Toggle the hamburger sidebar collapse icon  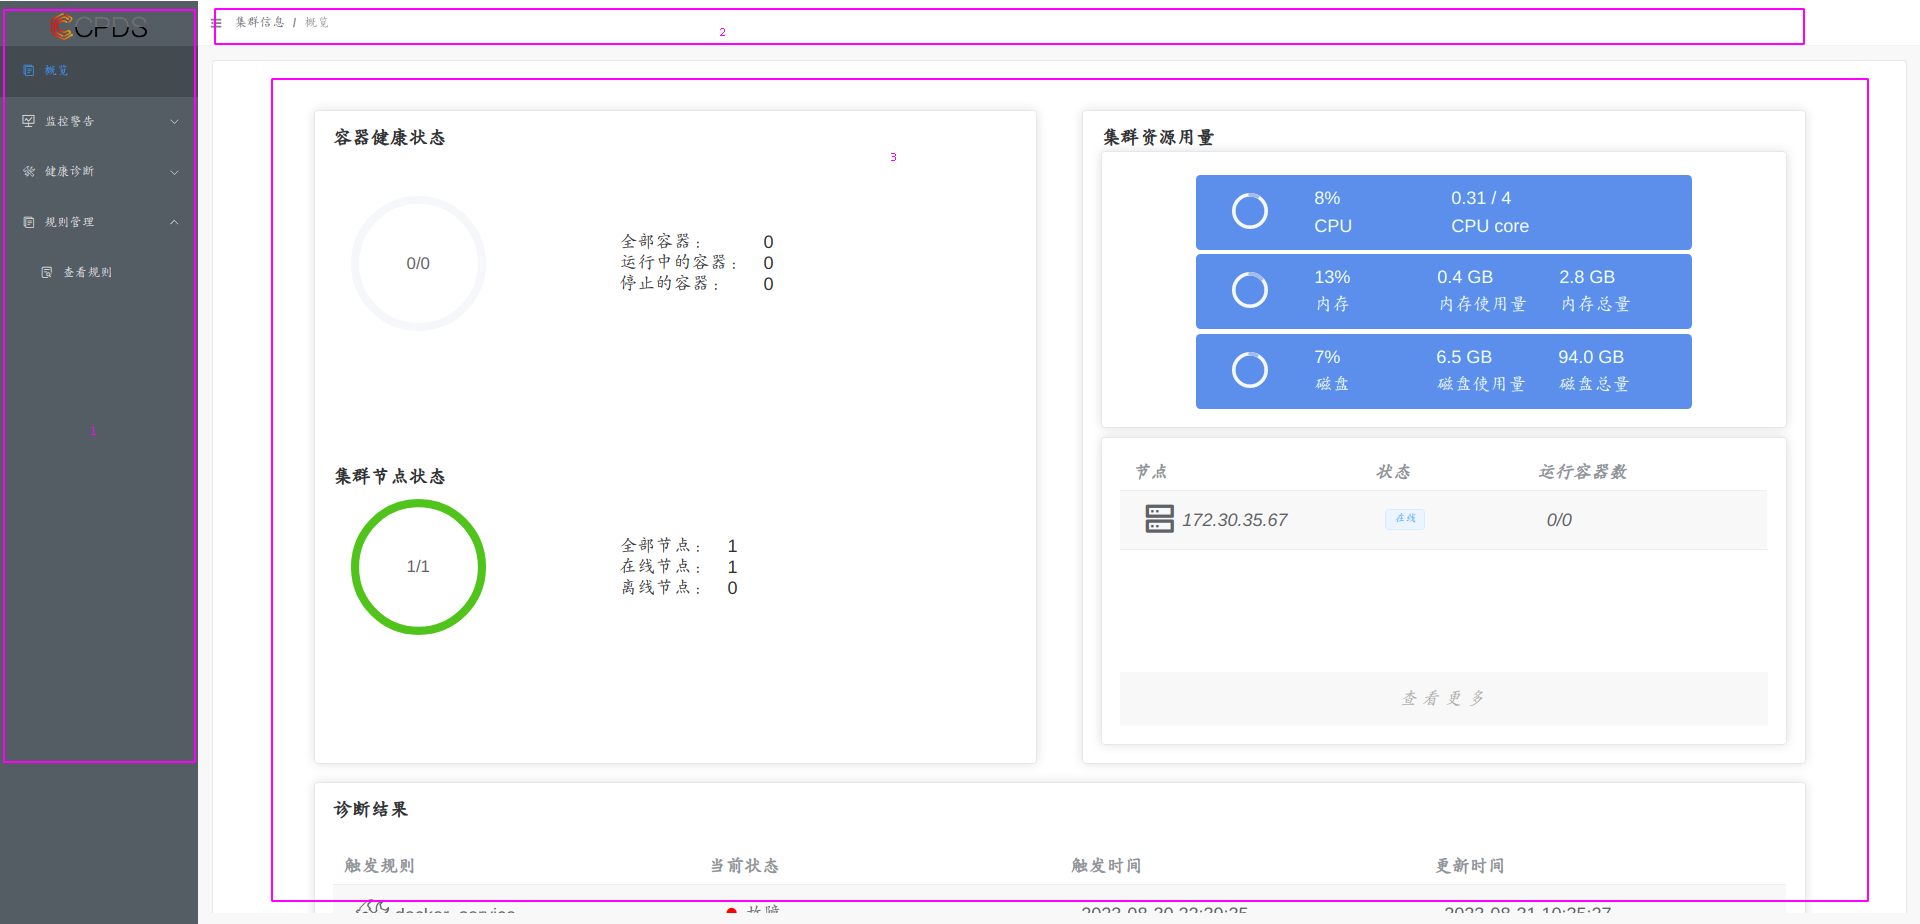pos(216,22)
